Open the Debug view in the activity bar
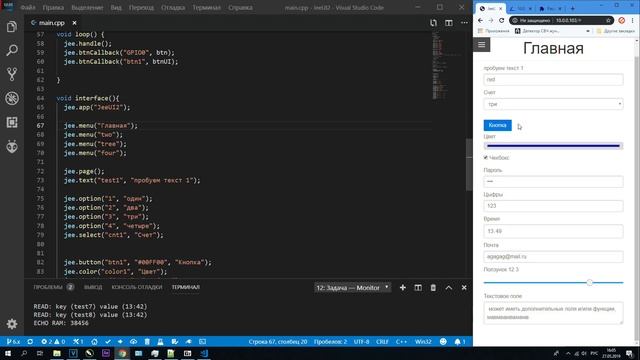Image resolution: width=640 pixels, height=360 pixels. [x=12, y=98]
